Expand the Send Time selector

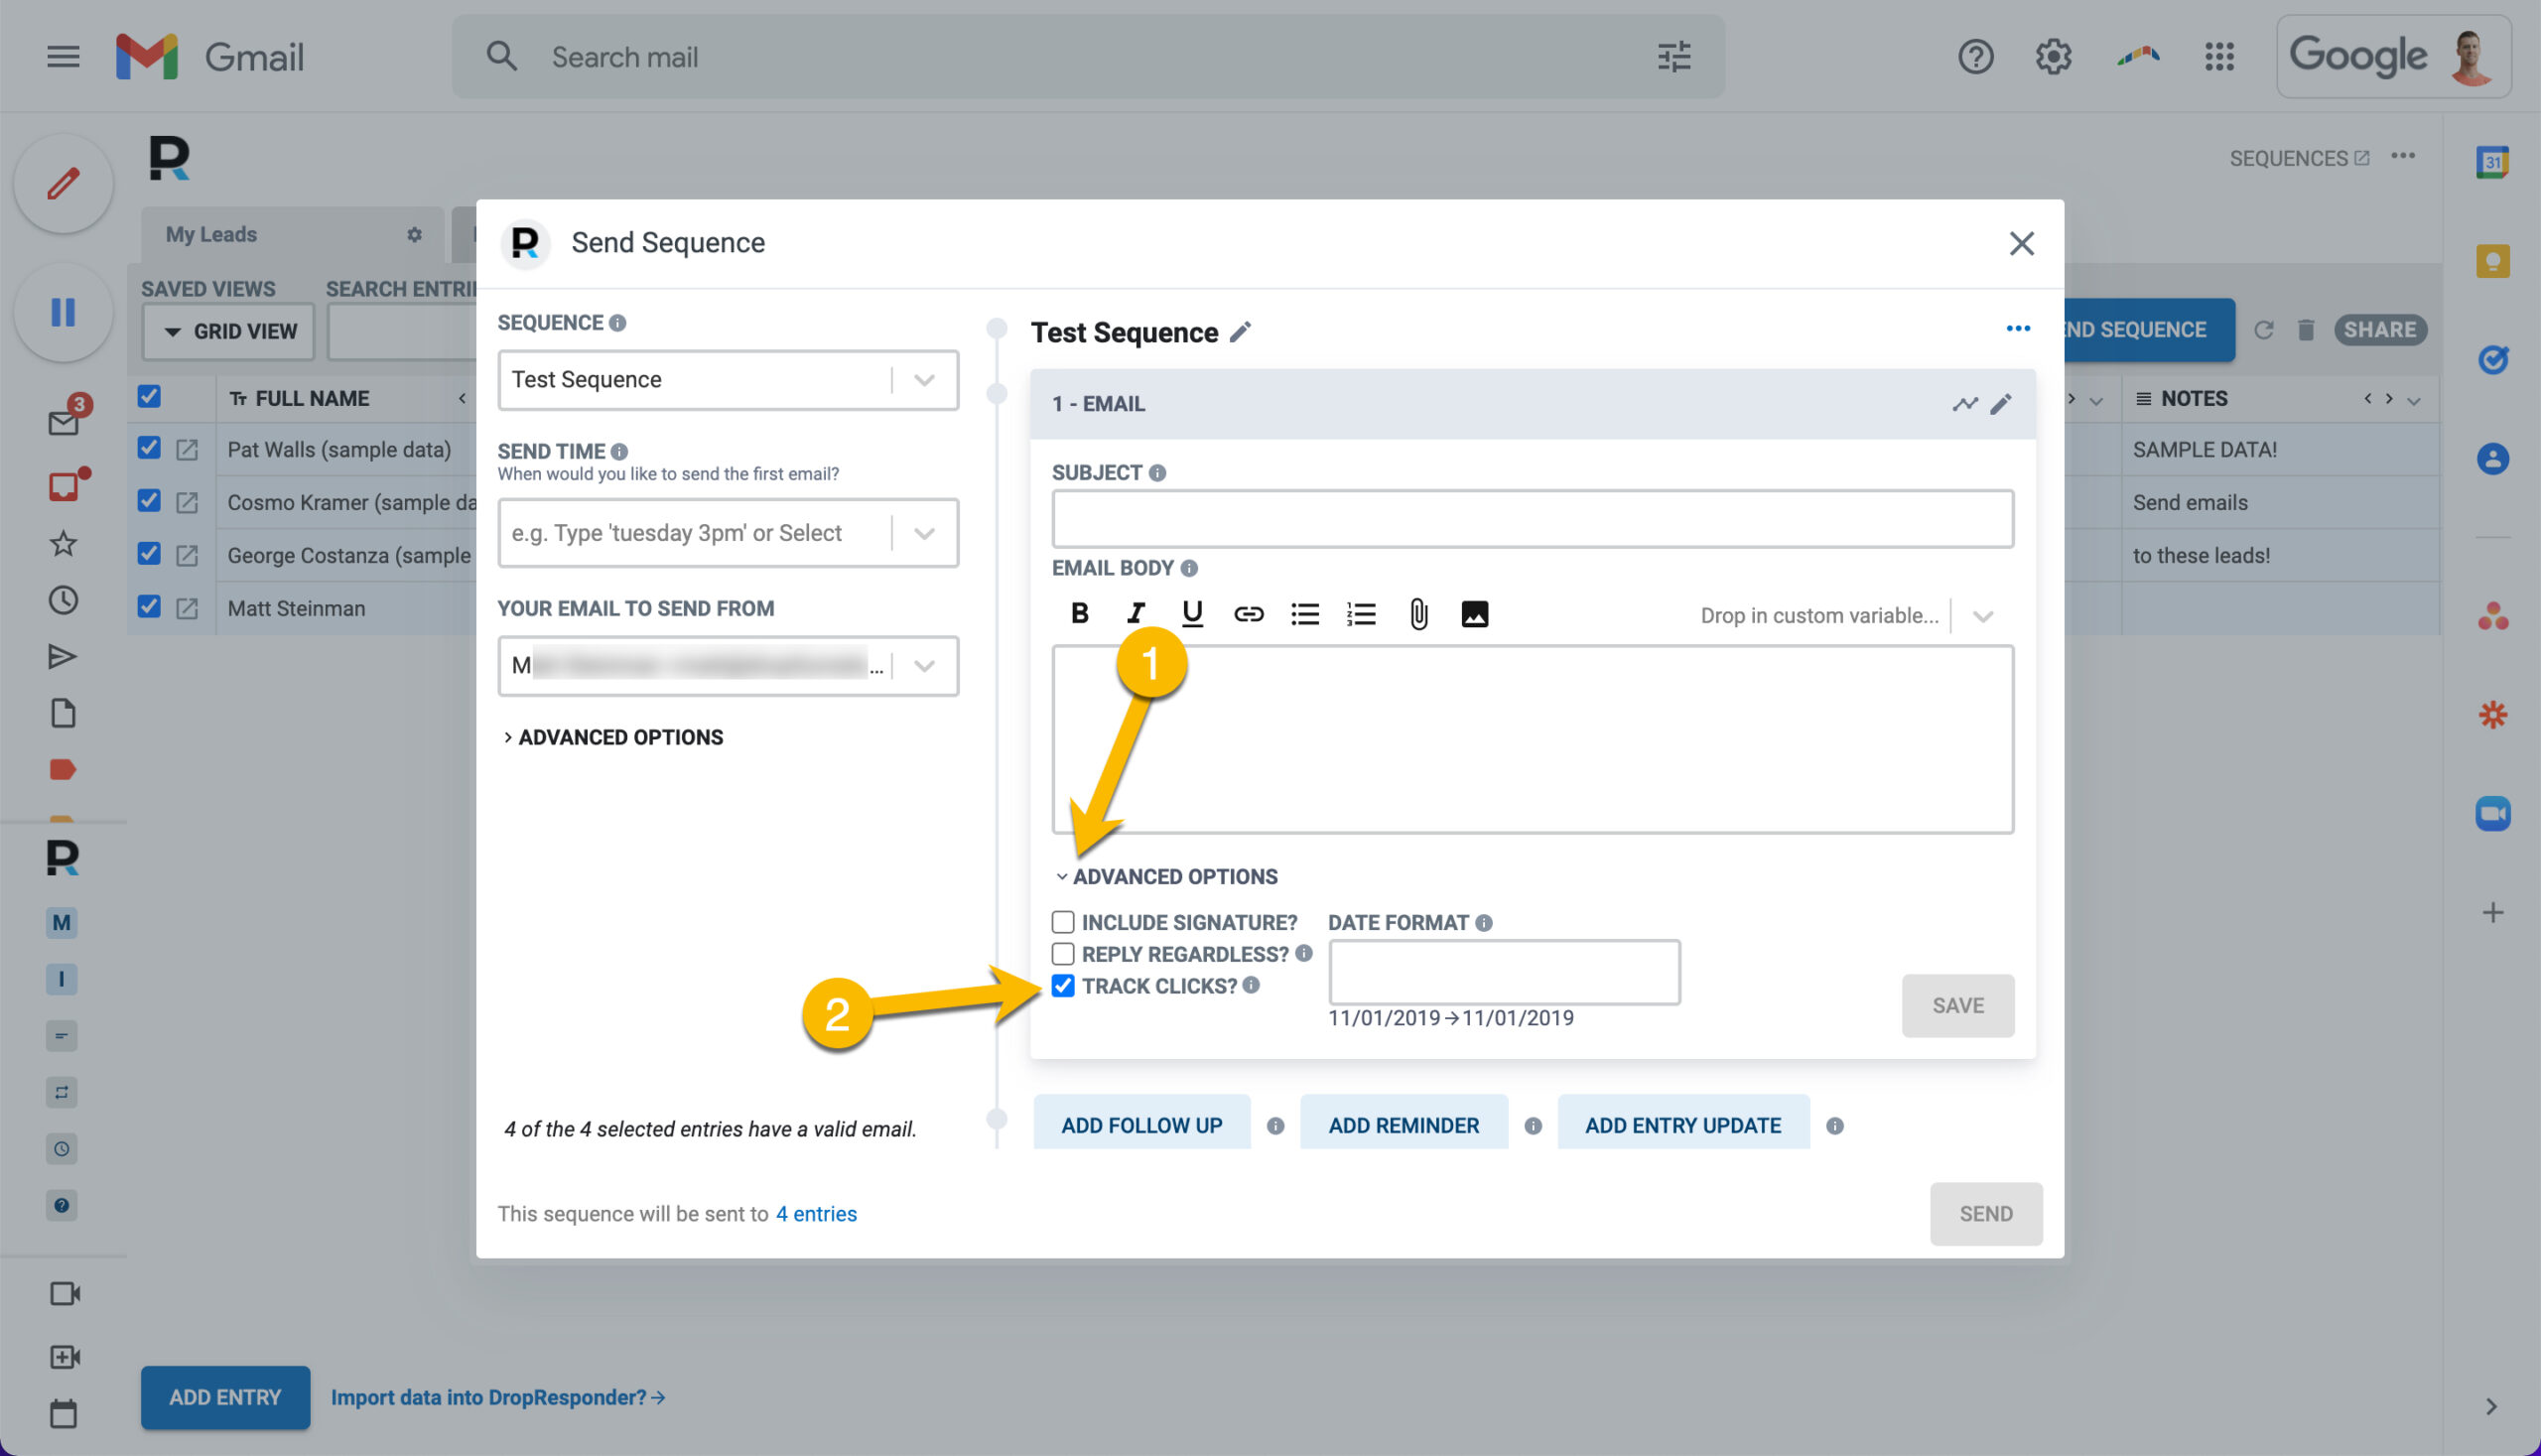coord(728,533)
